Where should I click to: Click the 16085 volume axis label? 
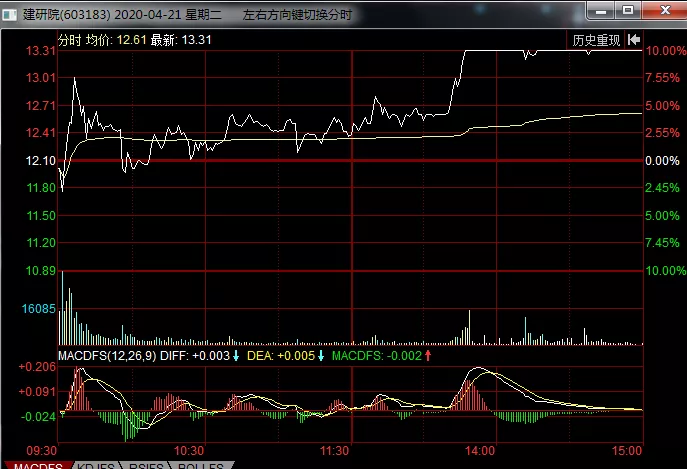[x=39, y=309]
